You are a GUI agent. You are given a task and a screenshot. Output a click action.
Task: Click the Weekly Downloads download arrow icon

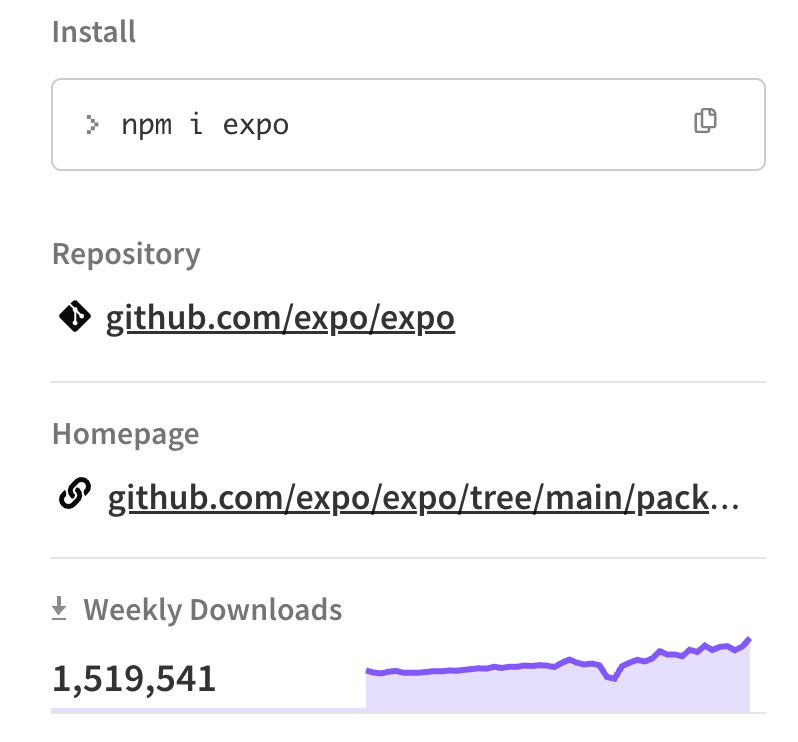click(x=59, y=609)
